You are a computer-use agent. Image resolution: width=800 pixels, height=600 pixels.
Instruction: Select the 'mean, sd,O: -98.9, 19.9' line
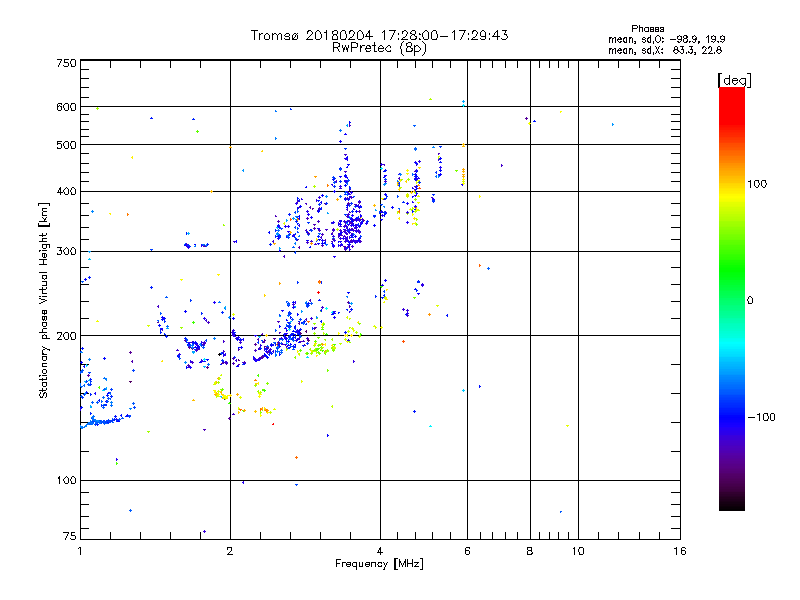(666, 39)
